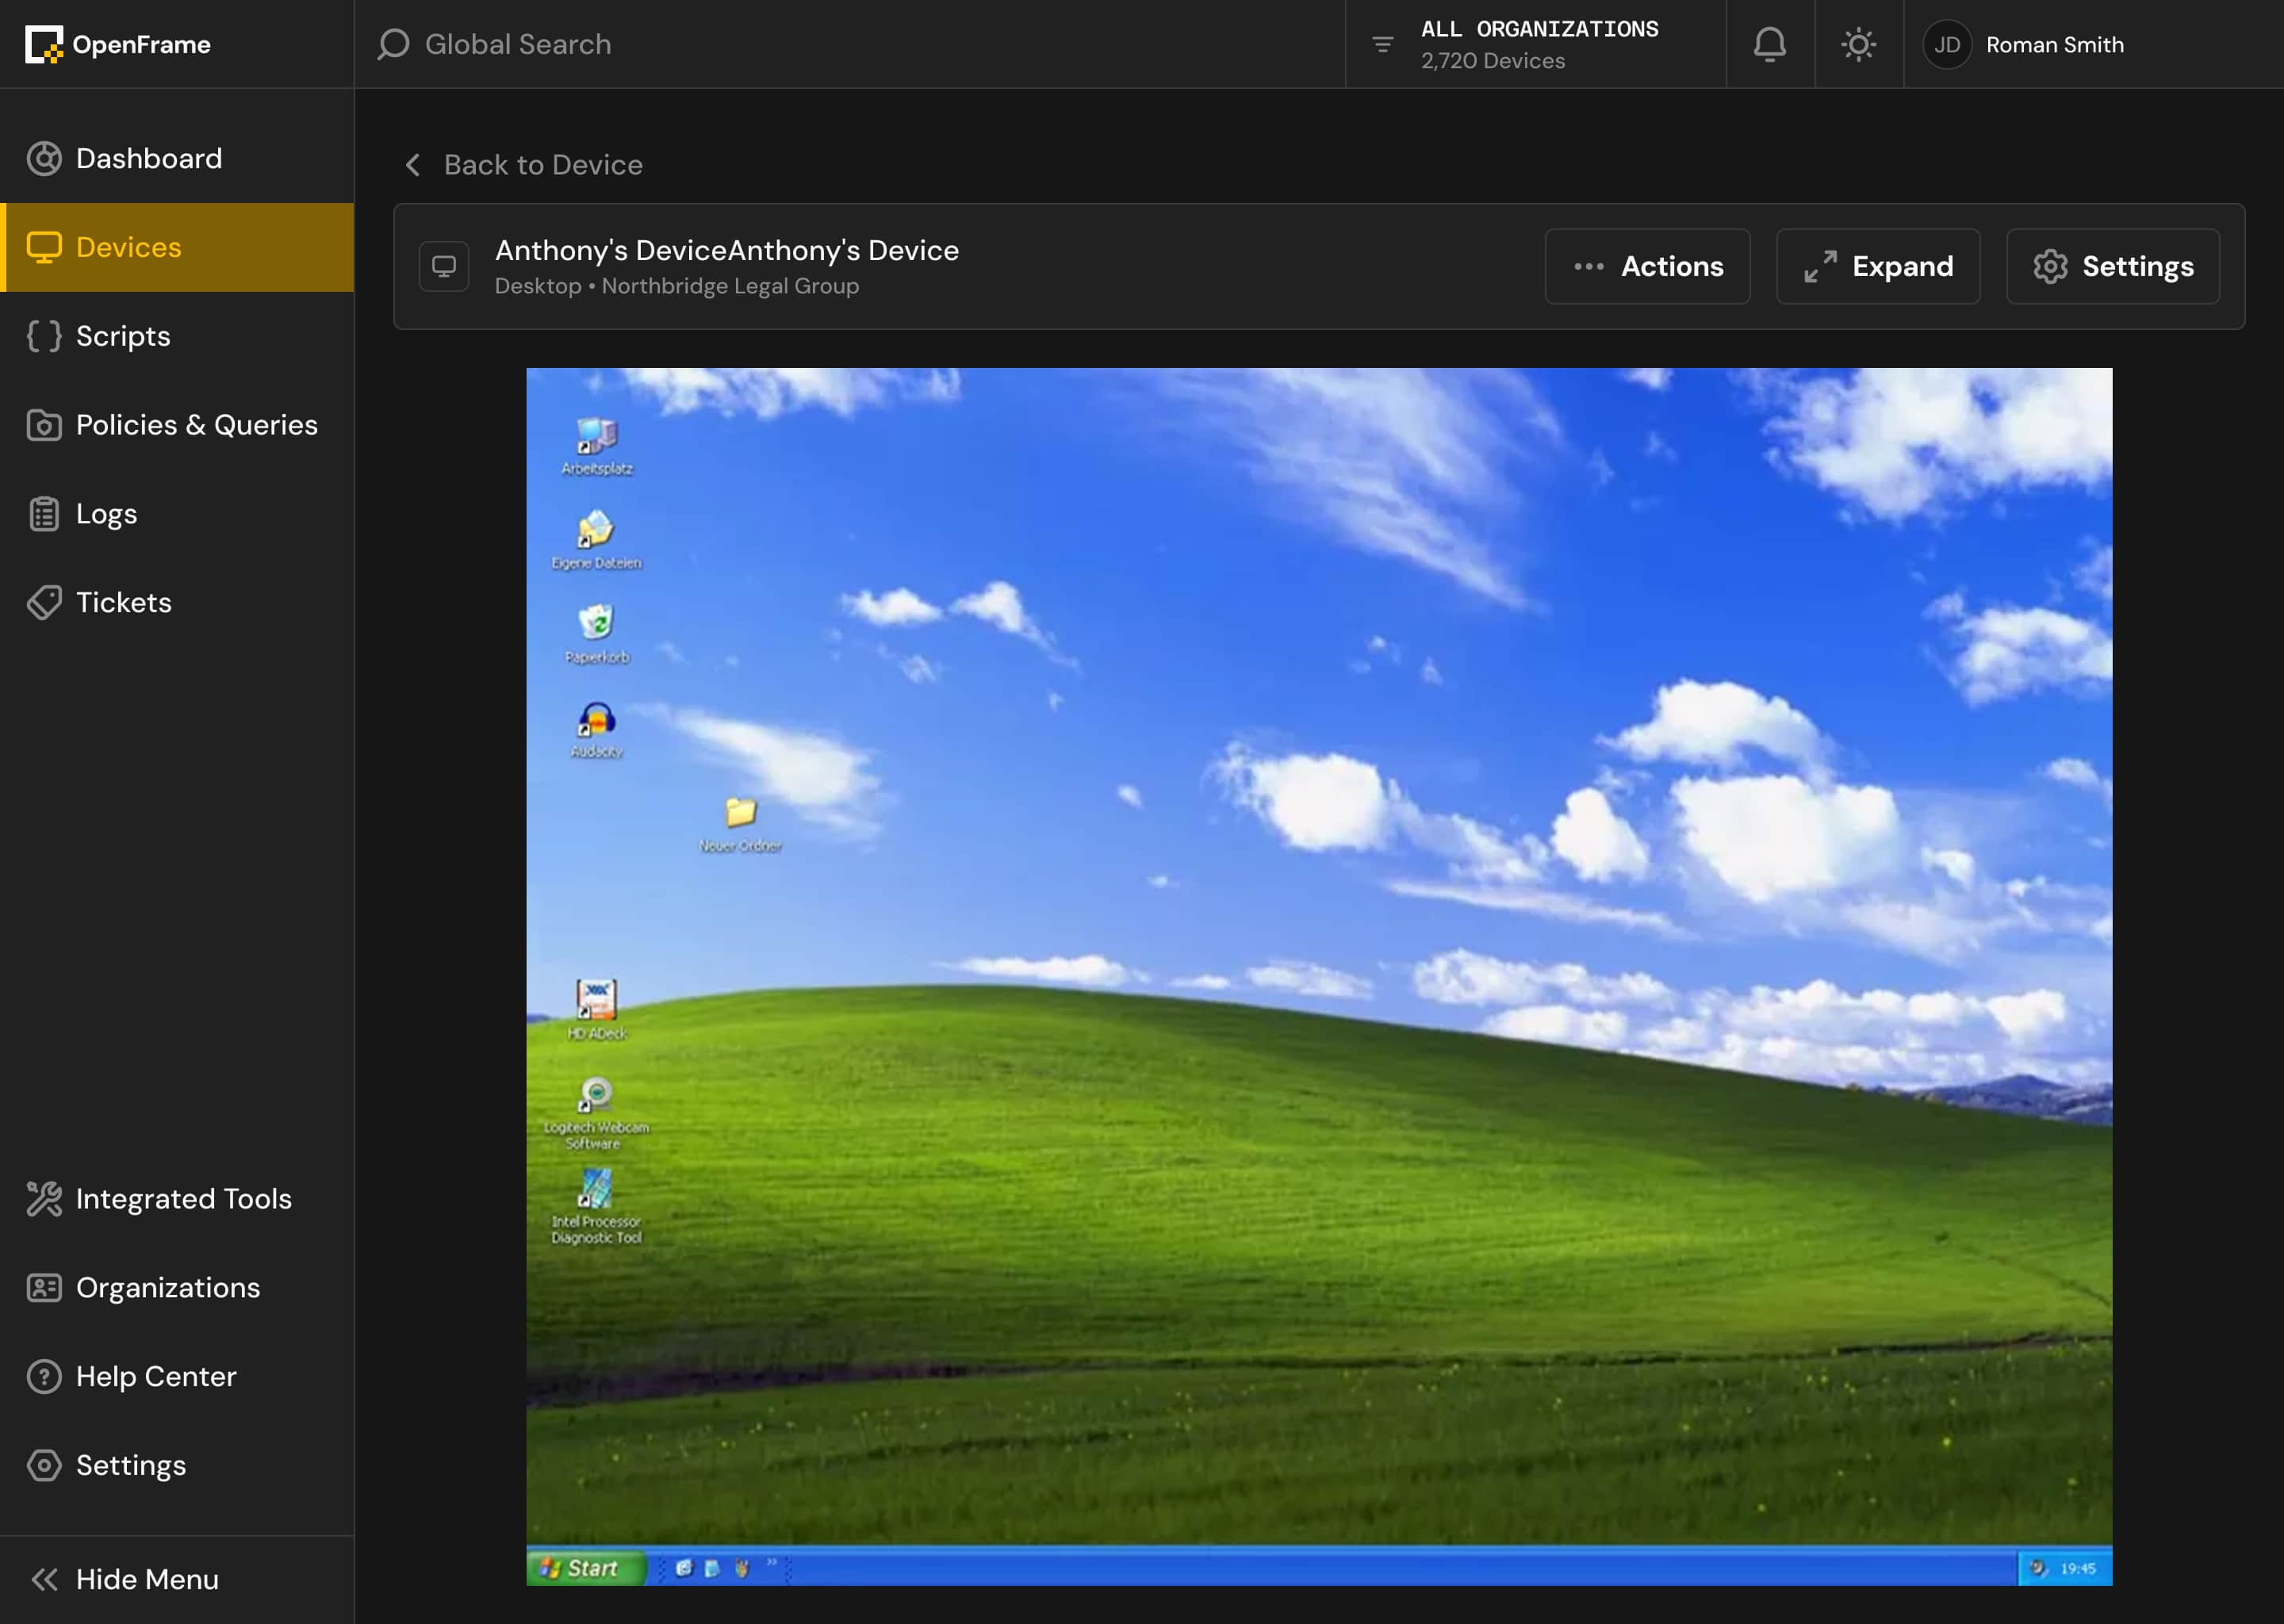2284x1624 pixels.
Task: Select Eigene Dateien icon on remote desktop
Action: coord(596,541)
